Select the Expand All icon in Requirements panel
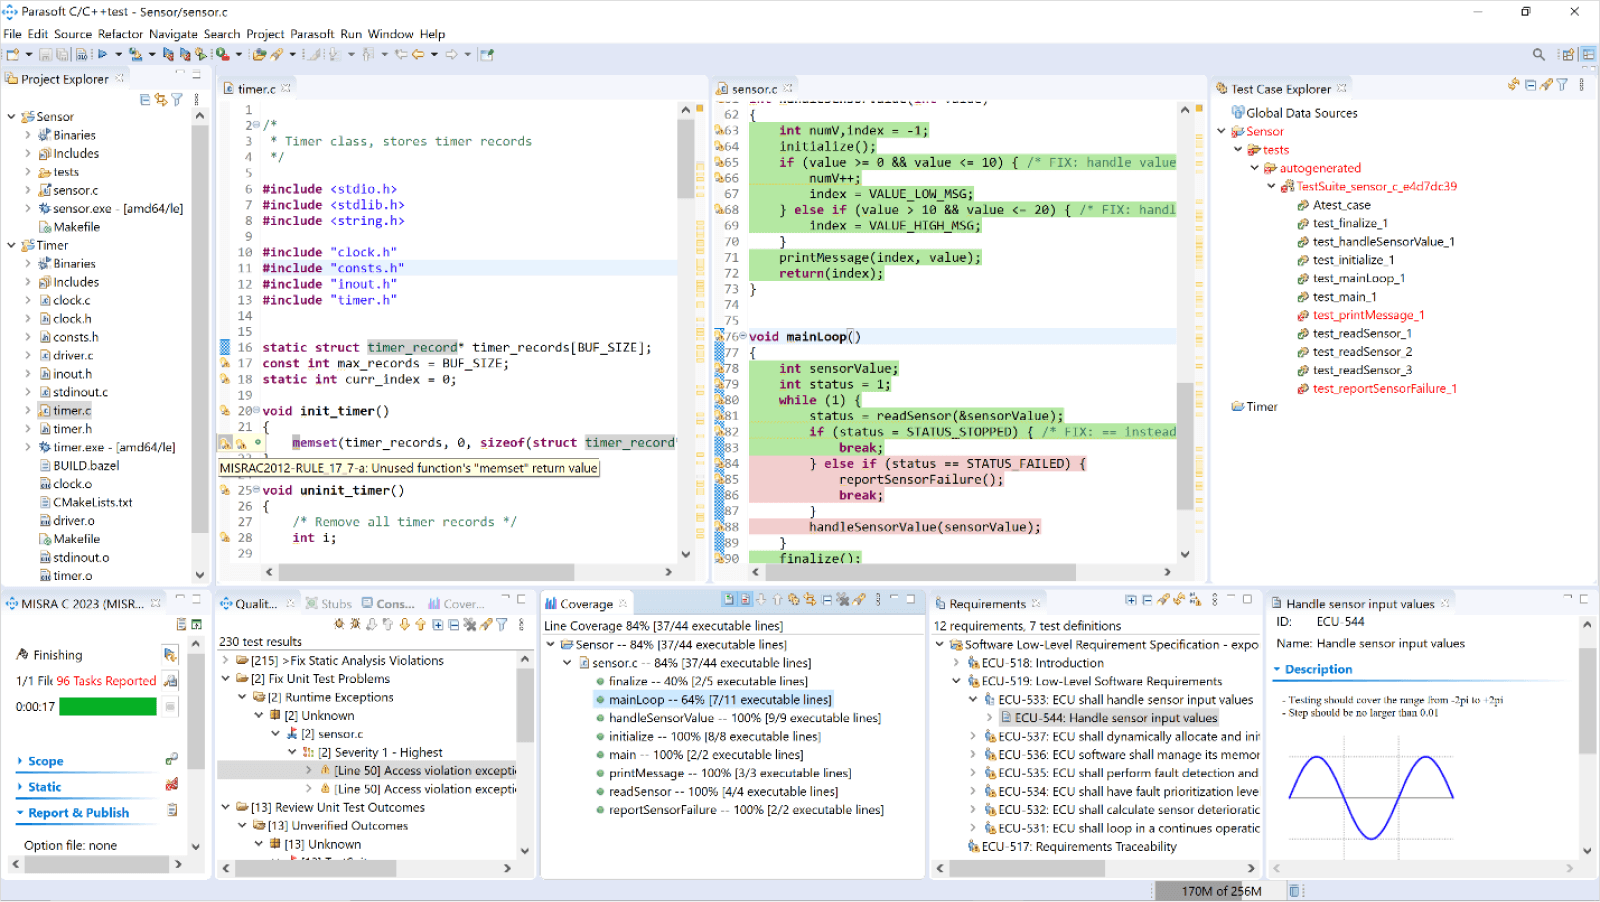The image size is (1600, 902). pyautogui.click(x=1131, y=600)
